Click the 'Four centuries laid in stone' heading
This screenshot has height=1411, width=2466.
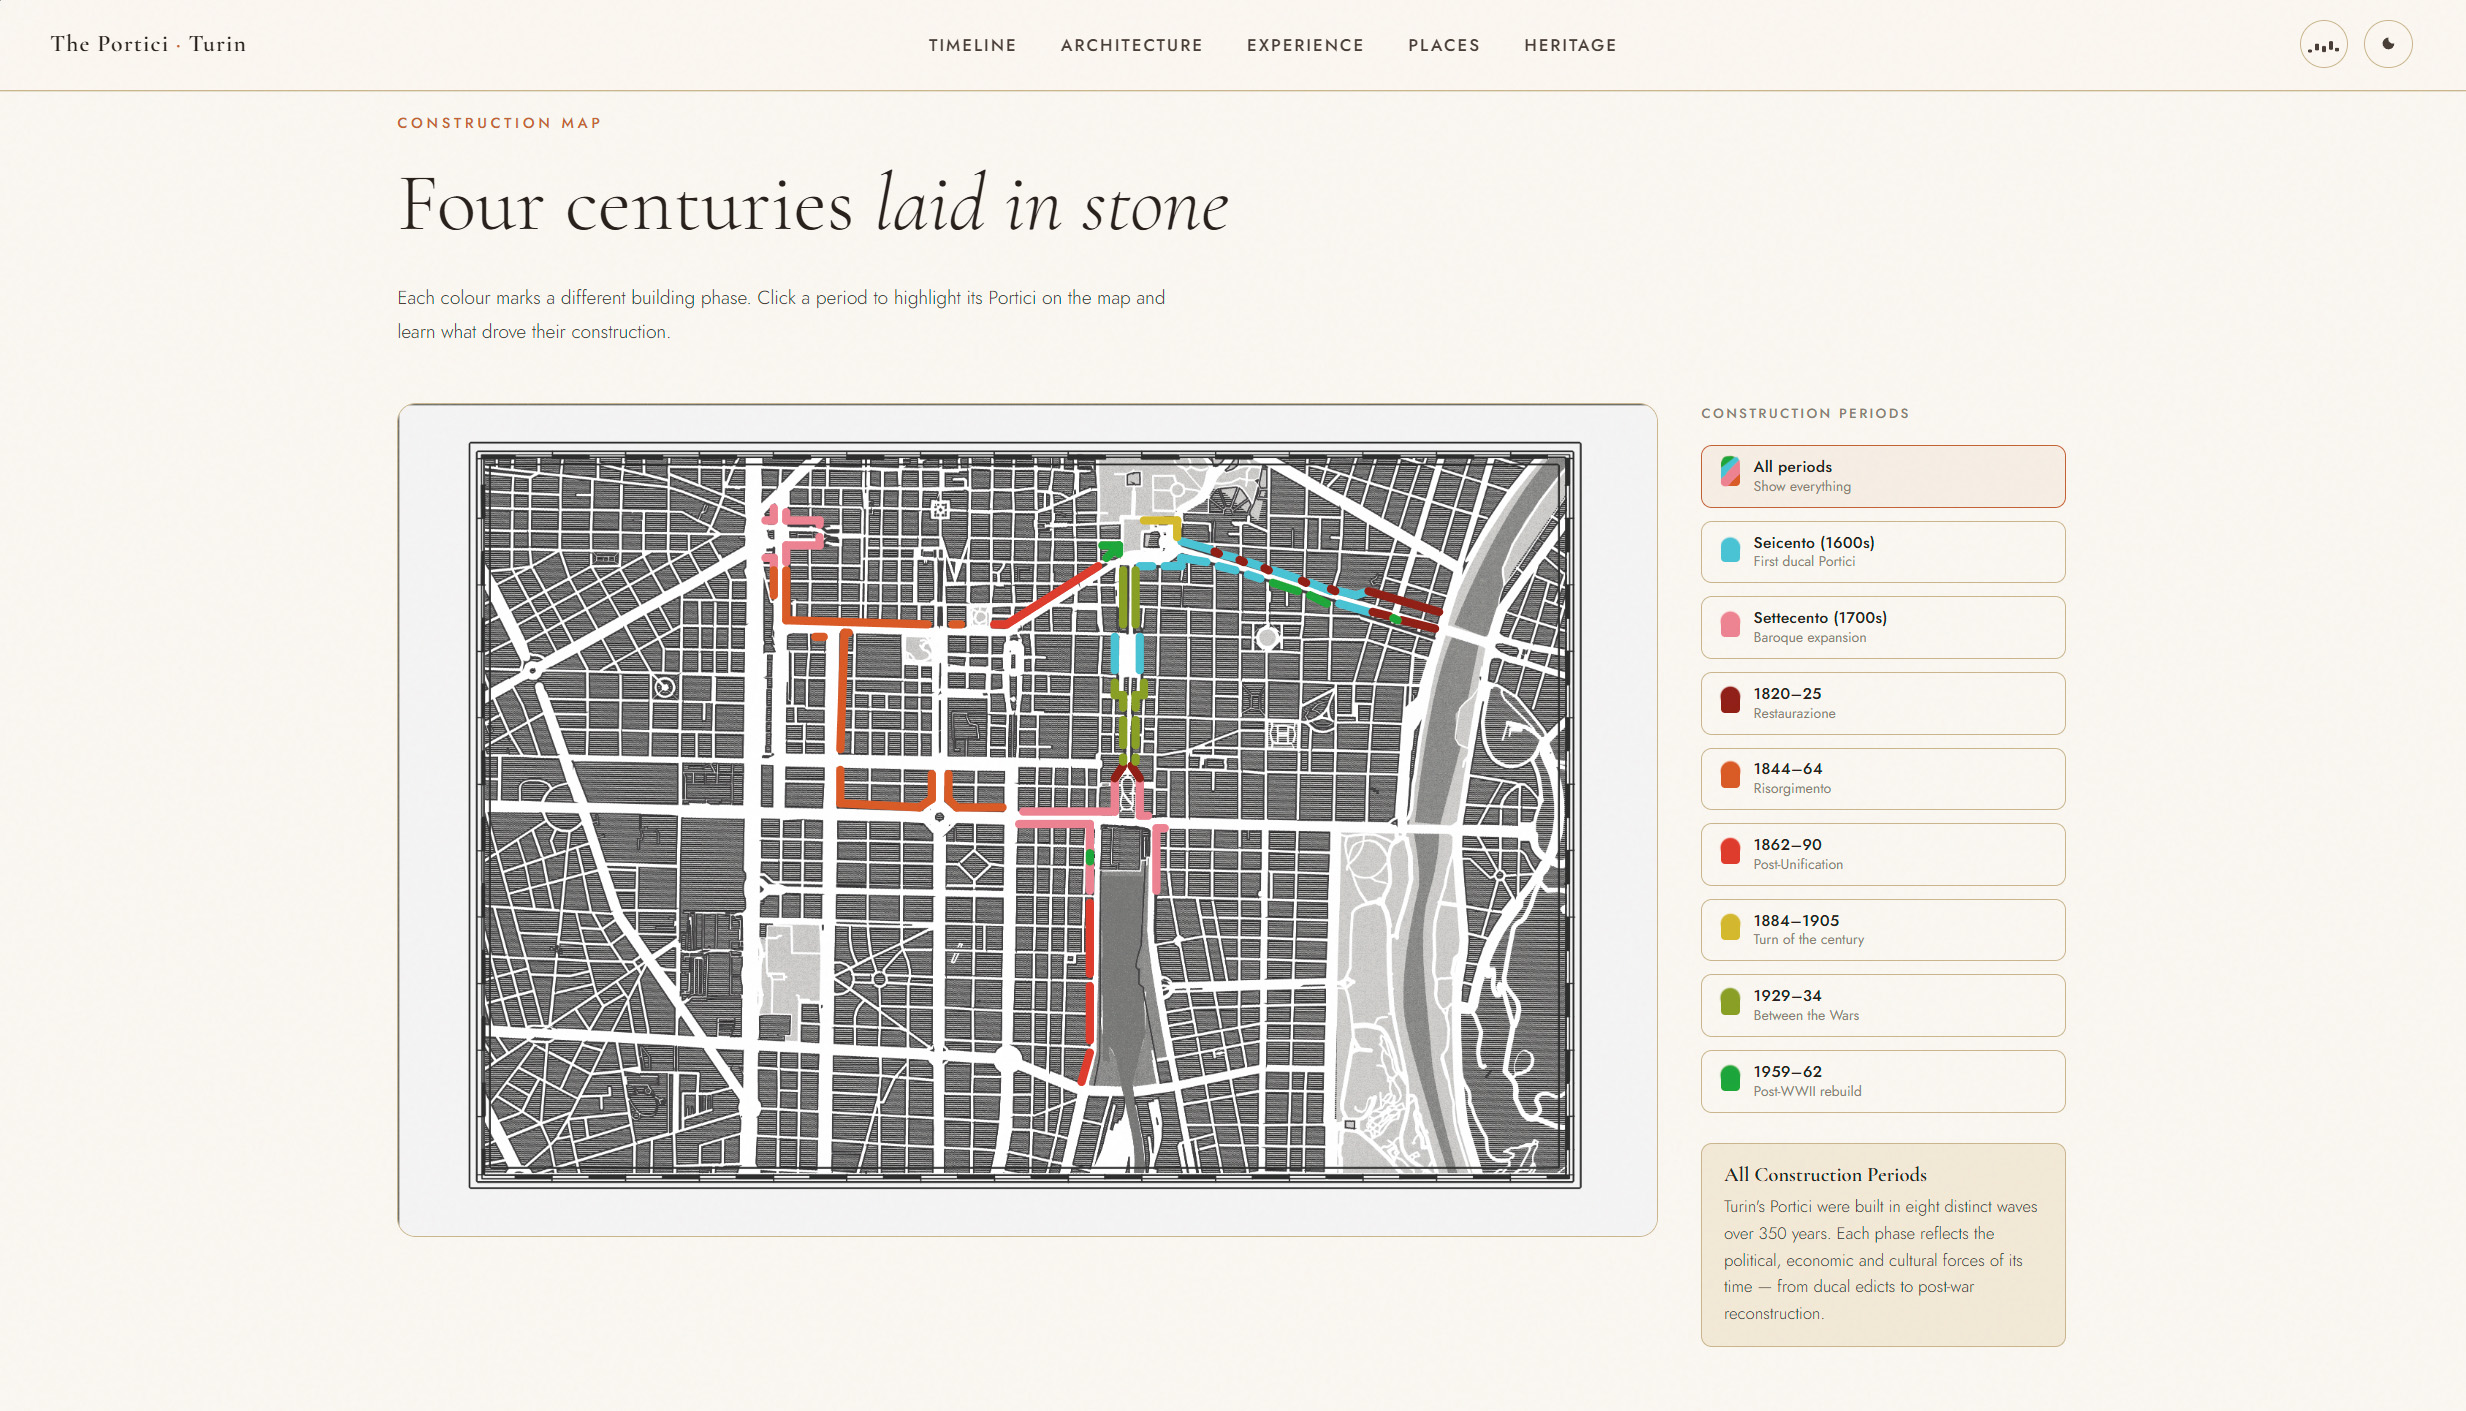pyautogui.click(x=813, y=205)
